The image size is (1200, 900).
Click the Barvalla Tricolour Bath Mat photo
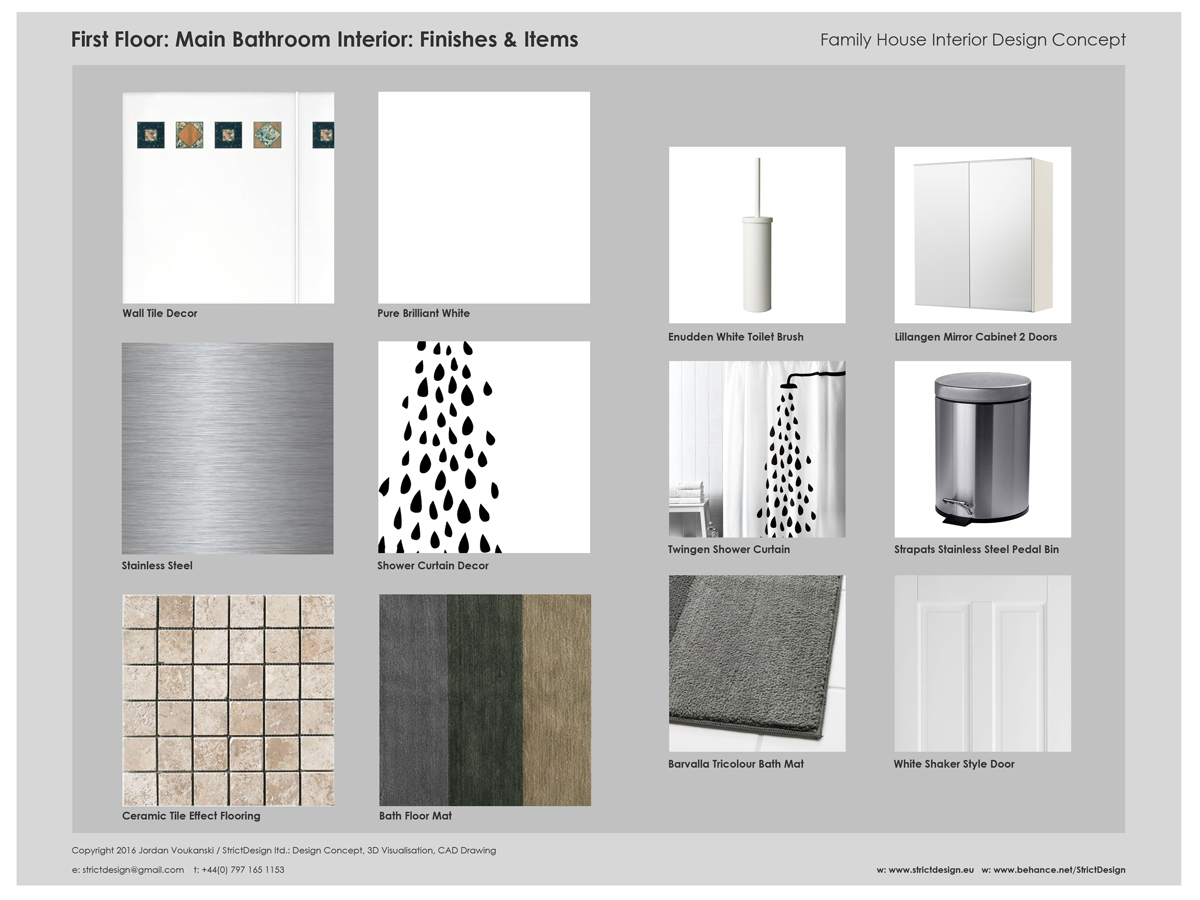coord(757,663)
